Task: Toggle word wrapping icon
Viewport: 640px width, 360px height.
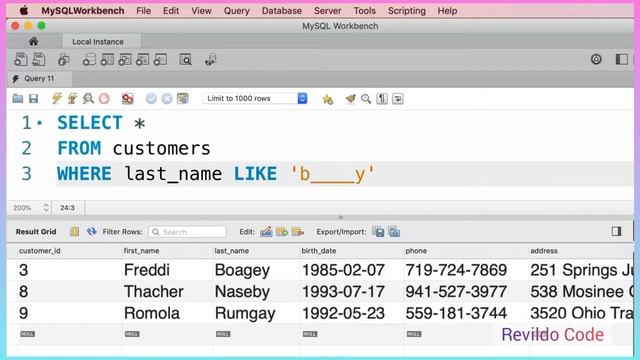Action: coord(398,98)
